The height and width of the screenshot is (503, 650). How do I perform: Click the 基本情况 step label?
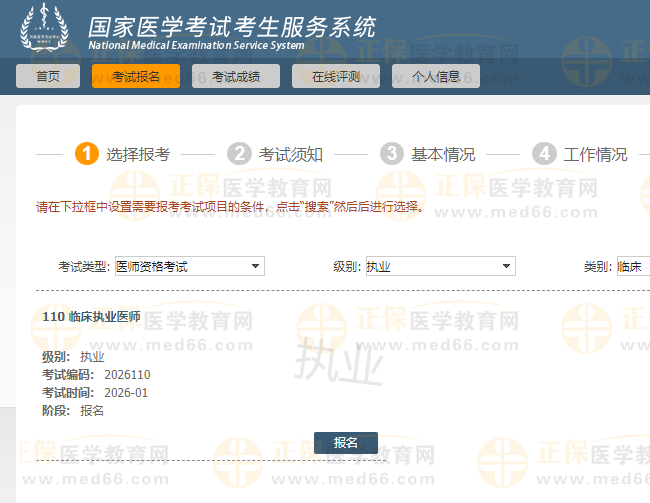pyautogui.click(x=443, y=155)
